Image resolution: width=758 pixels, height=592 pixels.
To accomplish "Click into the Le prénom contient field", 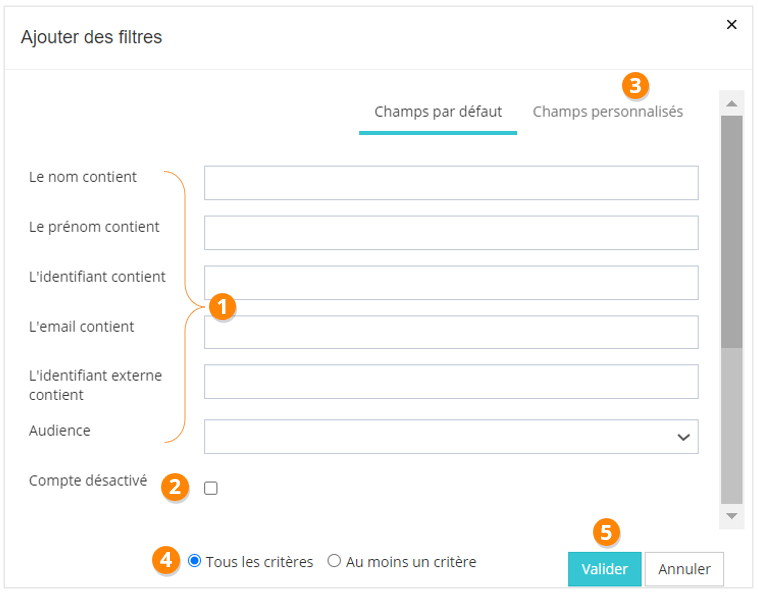I will pos(451,233).
